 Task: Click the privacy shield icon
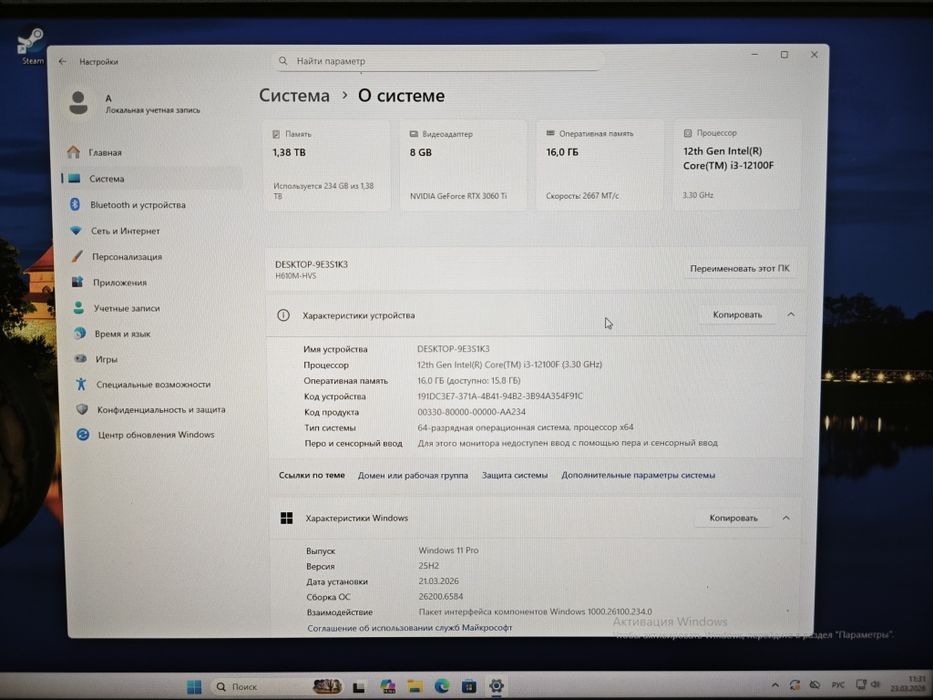pos(82,409)
